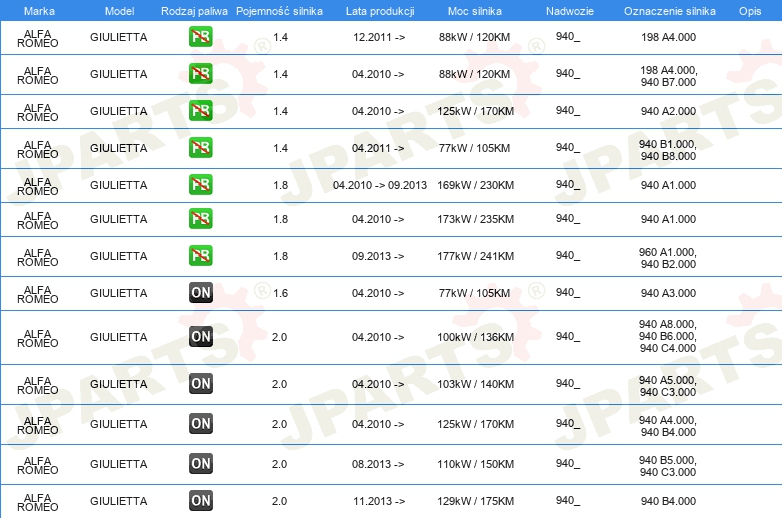Select the 940 A4.000, 940 B4.000 engine codes
782x518 pixels.
pos(668,426)
